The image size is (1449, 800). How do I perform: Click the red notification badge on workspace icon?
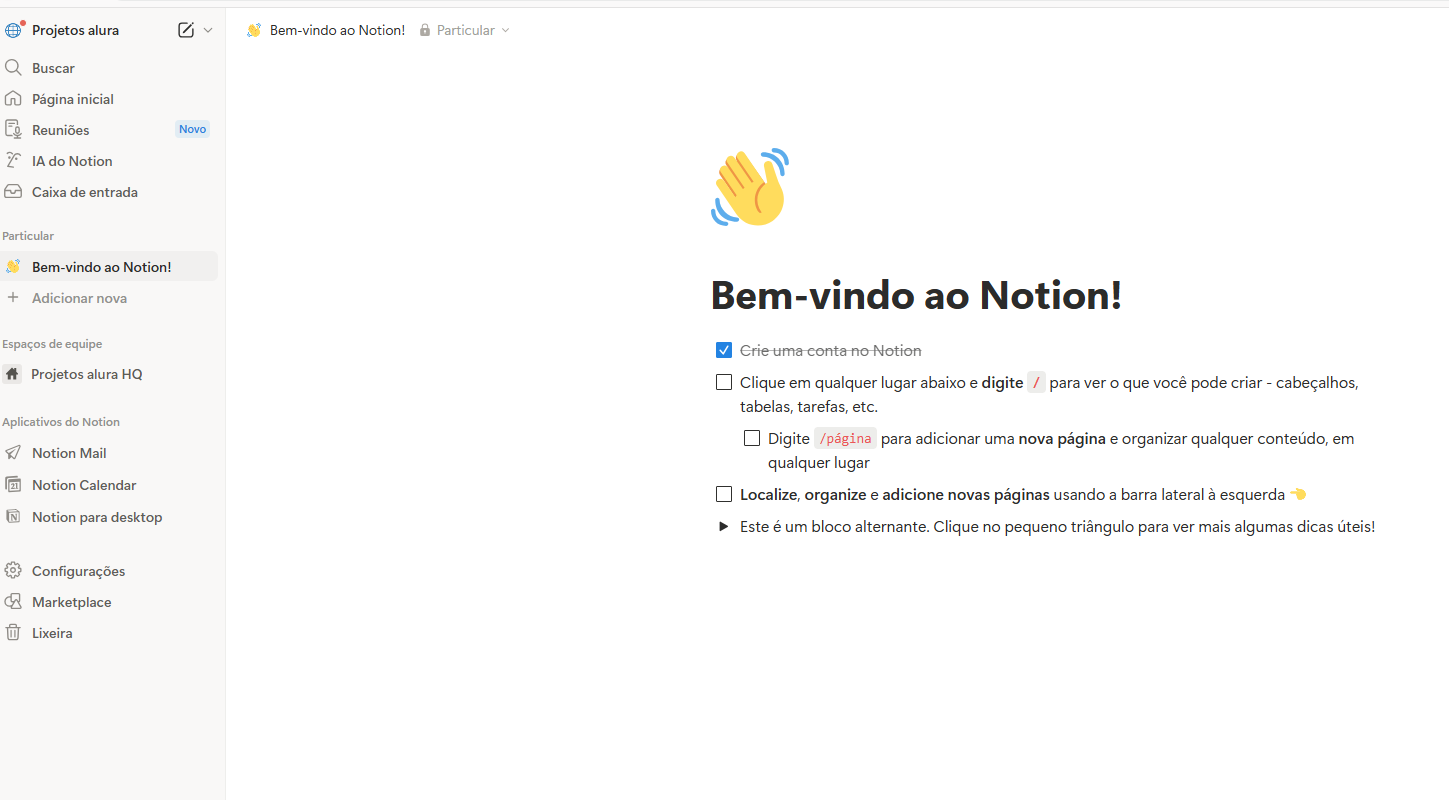(x=23, y=21)
